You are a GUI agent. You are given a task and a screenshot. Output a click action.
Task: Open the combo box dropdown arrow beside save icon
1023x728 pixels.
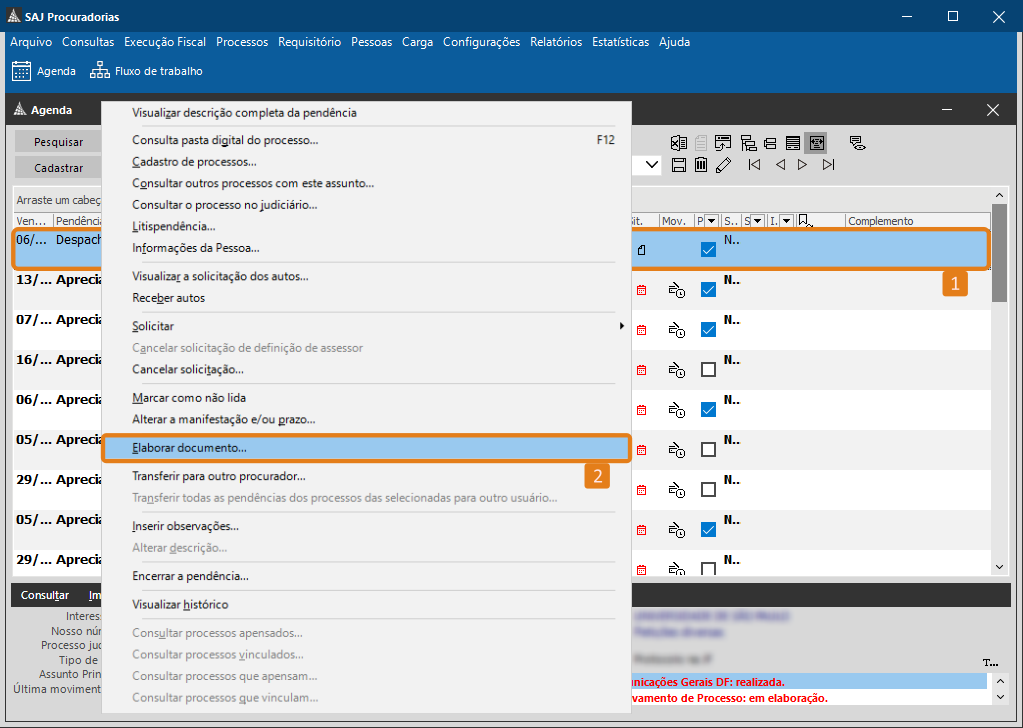[x=653, y=164]
